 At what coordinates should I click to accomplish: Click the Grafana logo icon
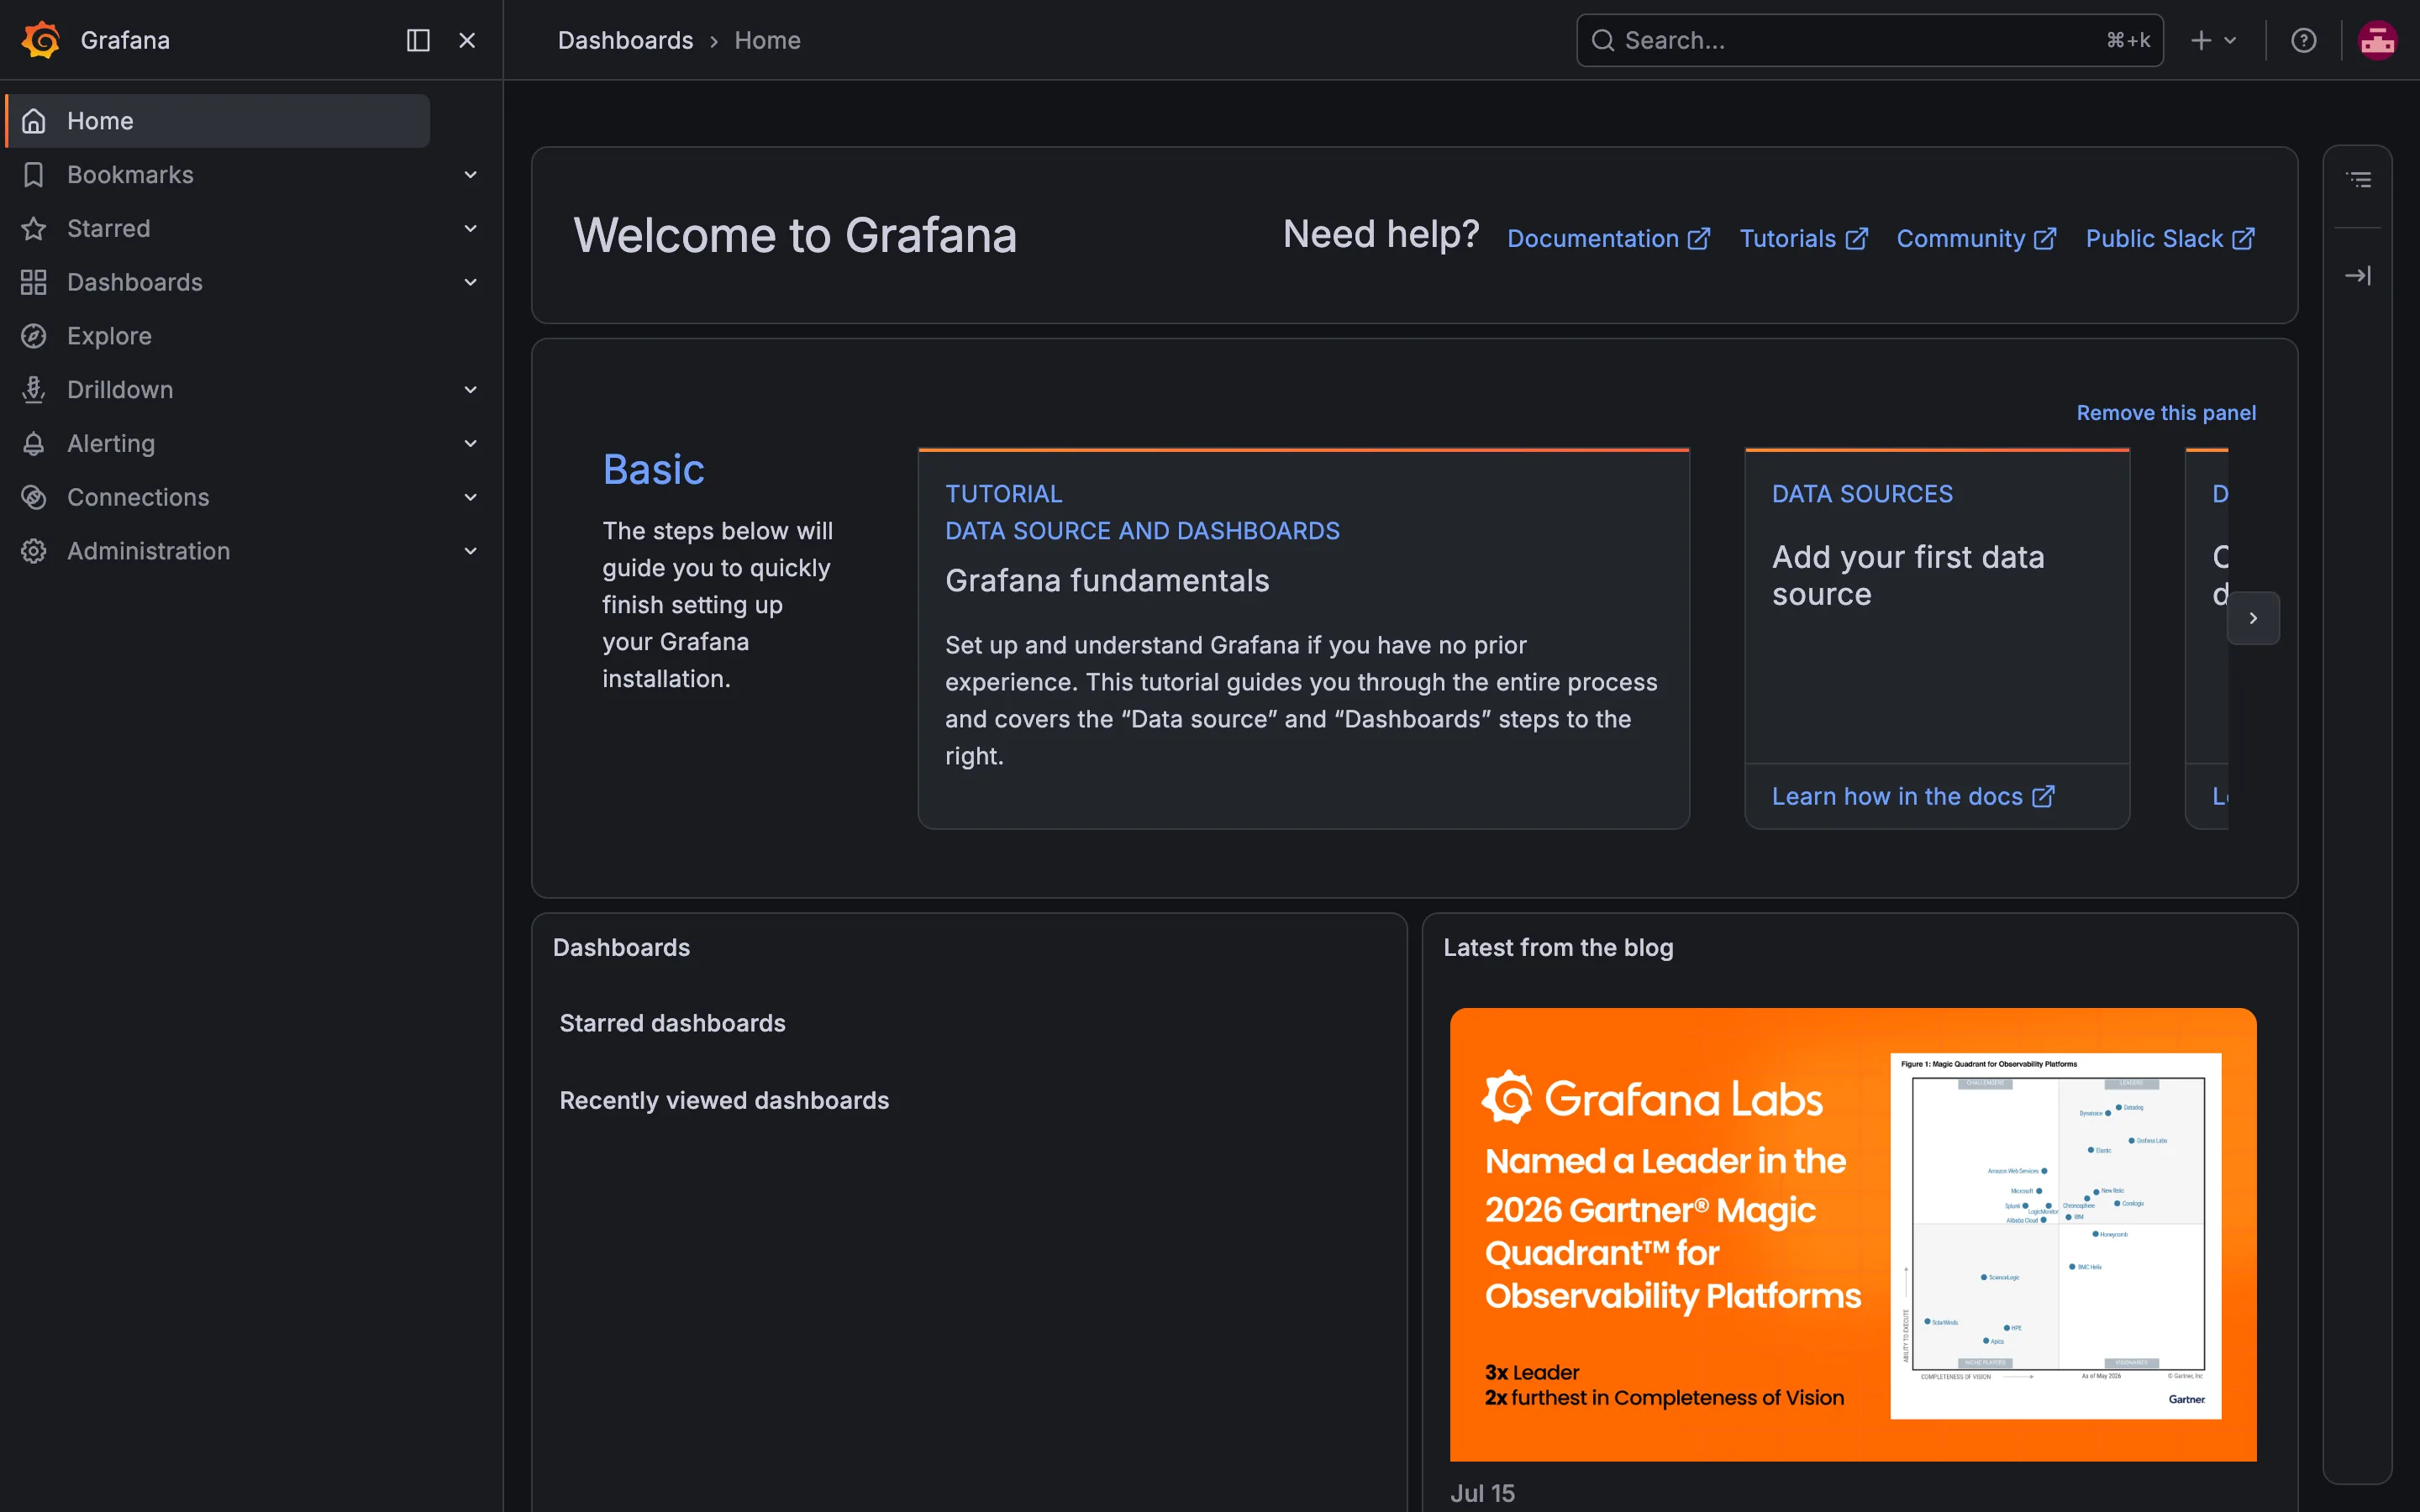click(41, 40)
